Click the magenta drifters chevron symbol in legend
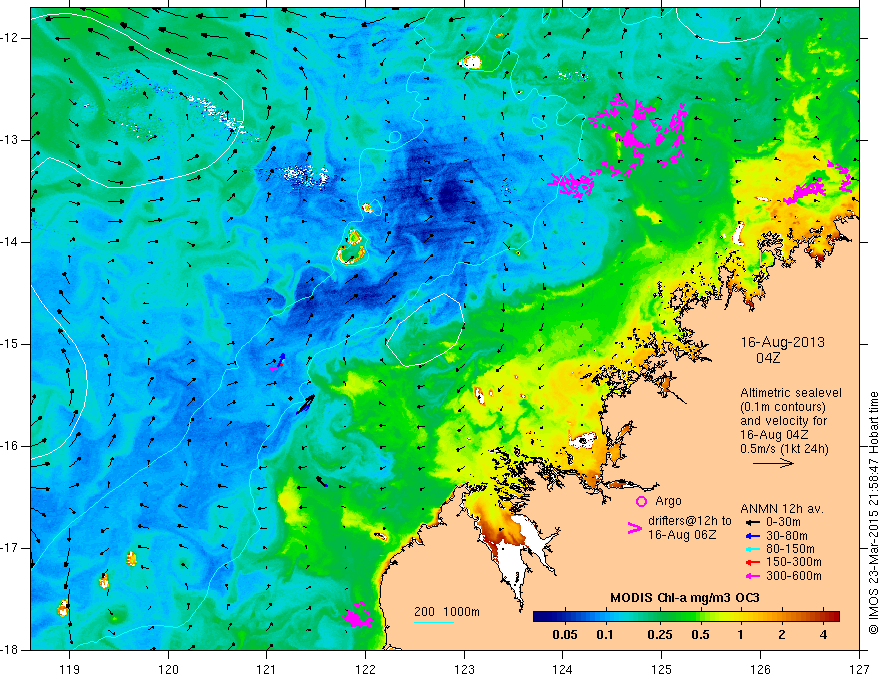Viewport: 880px width, 680px height. [635, 528]
